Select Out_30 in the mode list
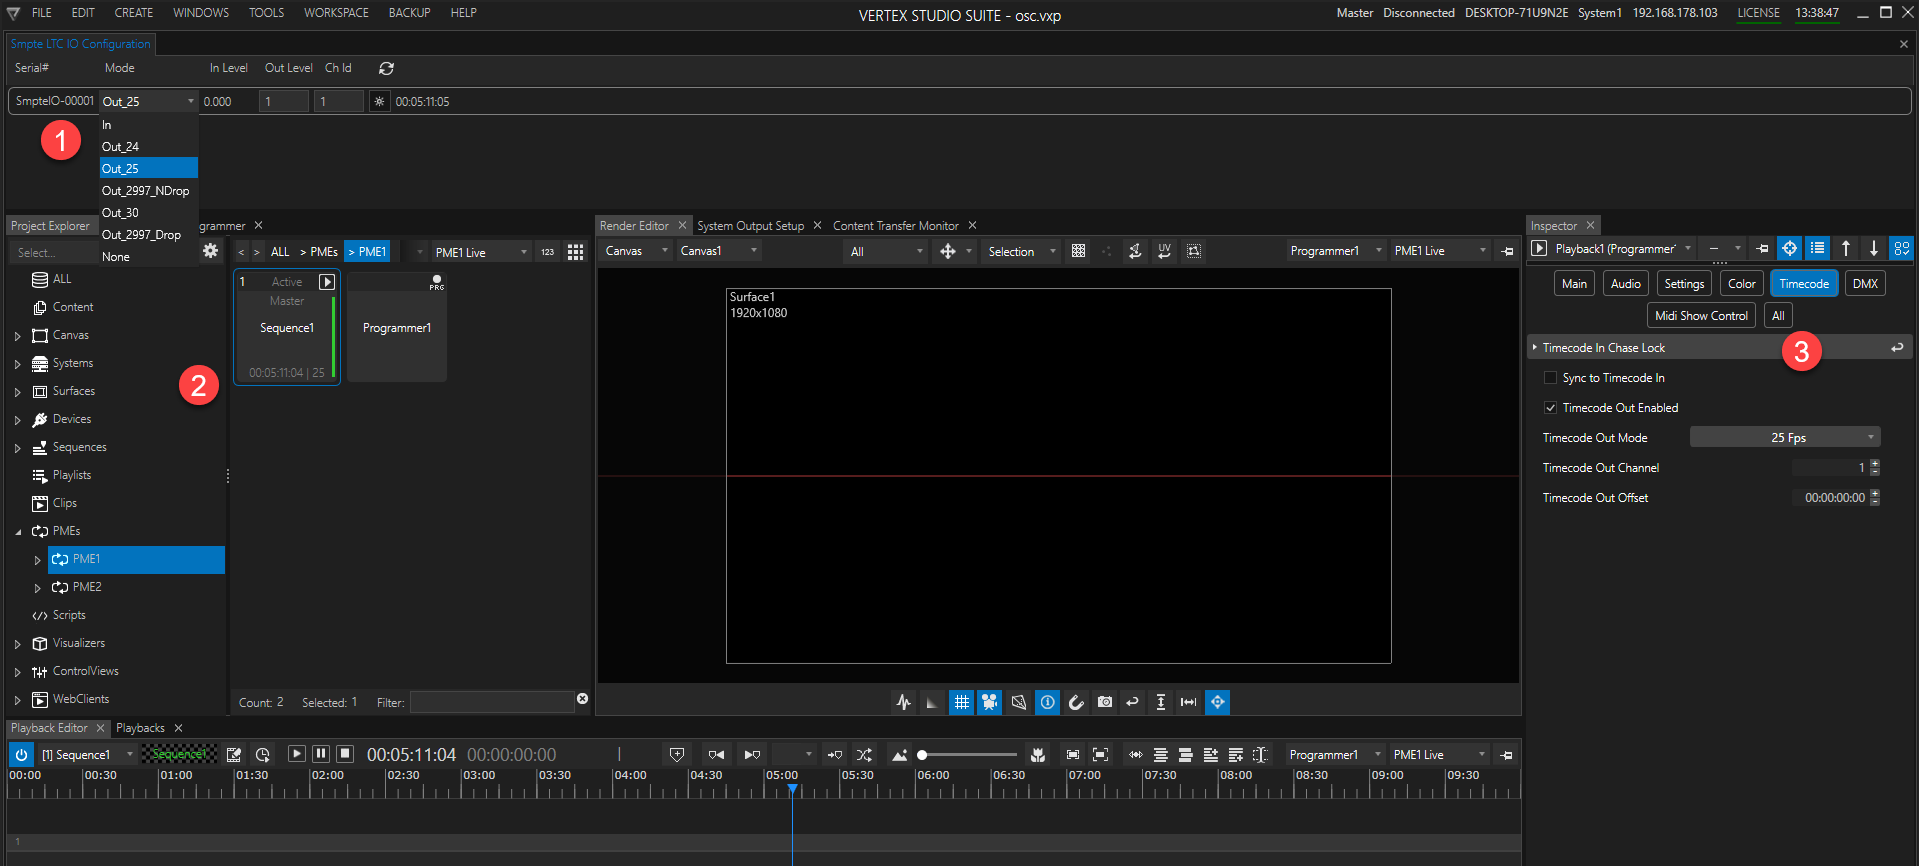The width and height of the screenshot is (1919, 866). [148, 213]
